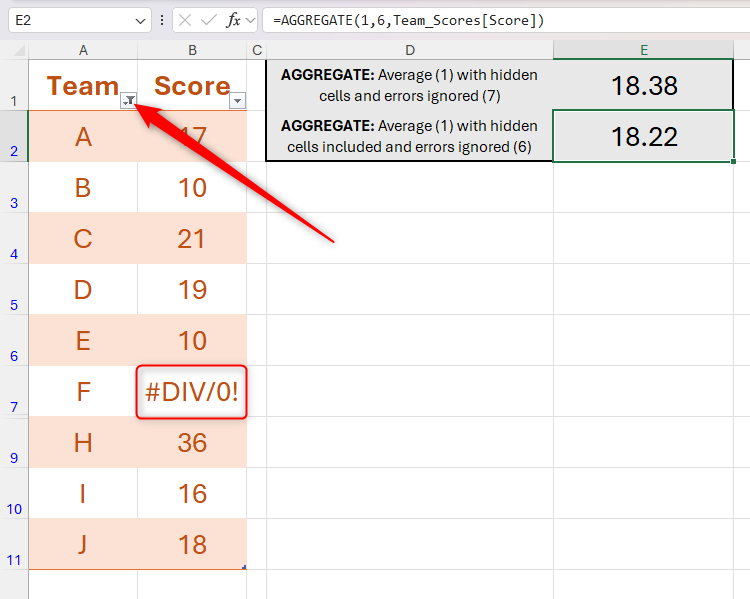Select the #DIV/0! error cell
750x599 pixels.
(192, 392)
